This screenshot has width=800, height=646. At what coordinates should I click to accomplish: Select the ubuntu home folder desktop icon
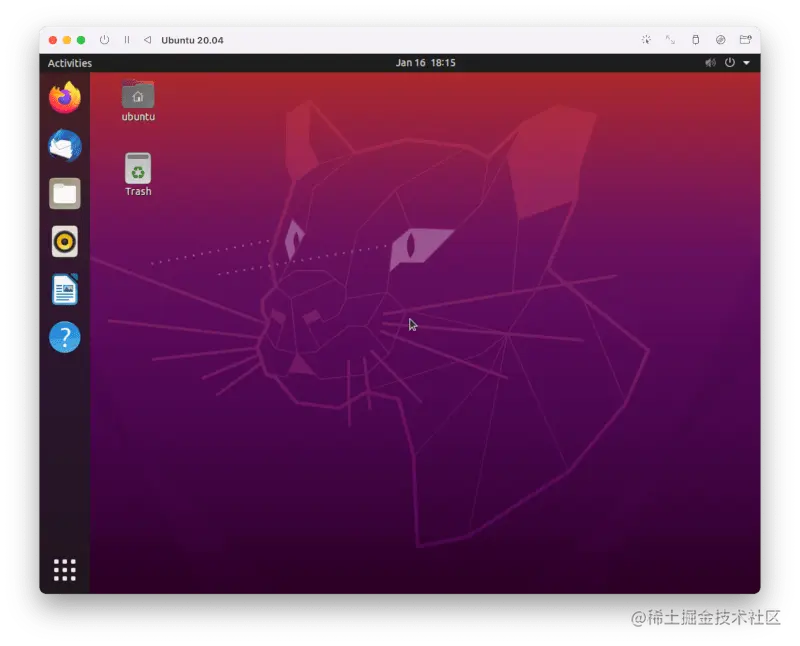click(x=138, y=101)
